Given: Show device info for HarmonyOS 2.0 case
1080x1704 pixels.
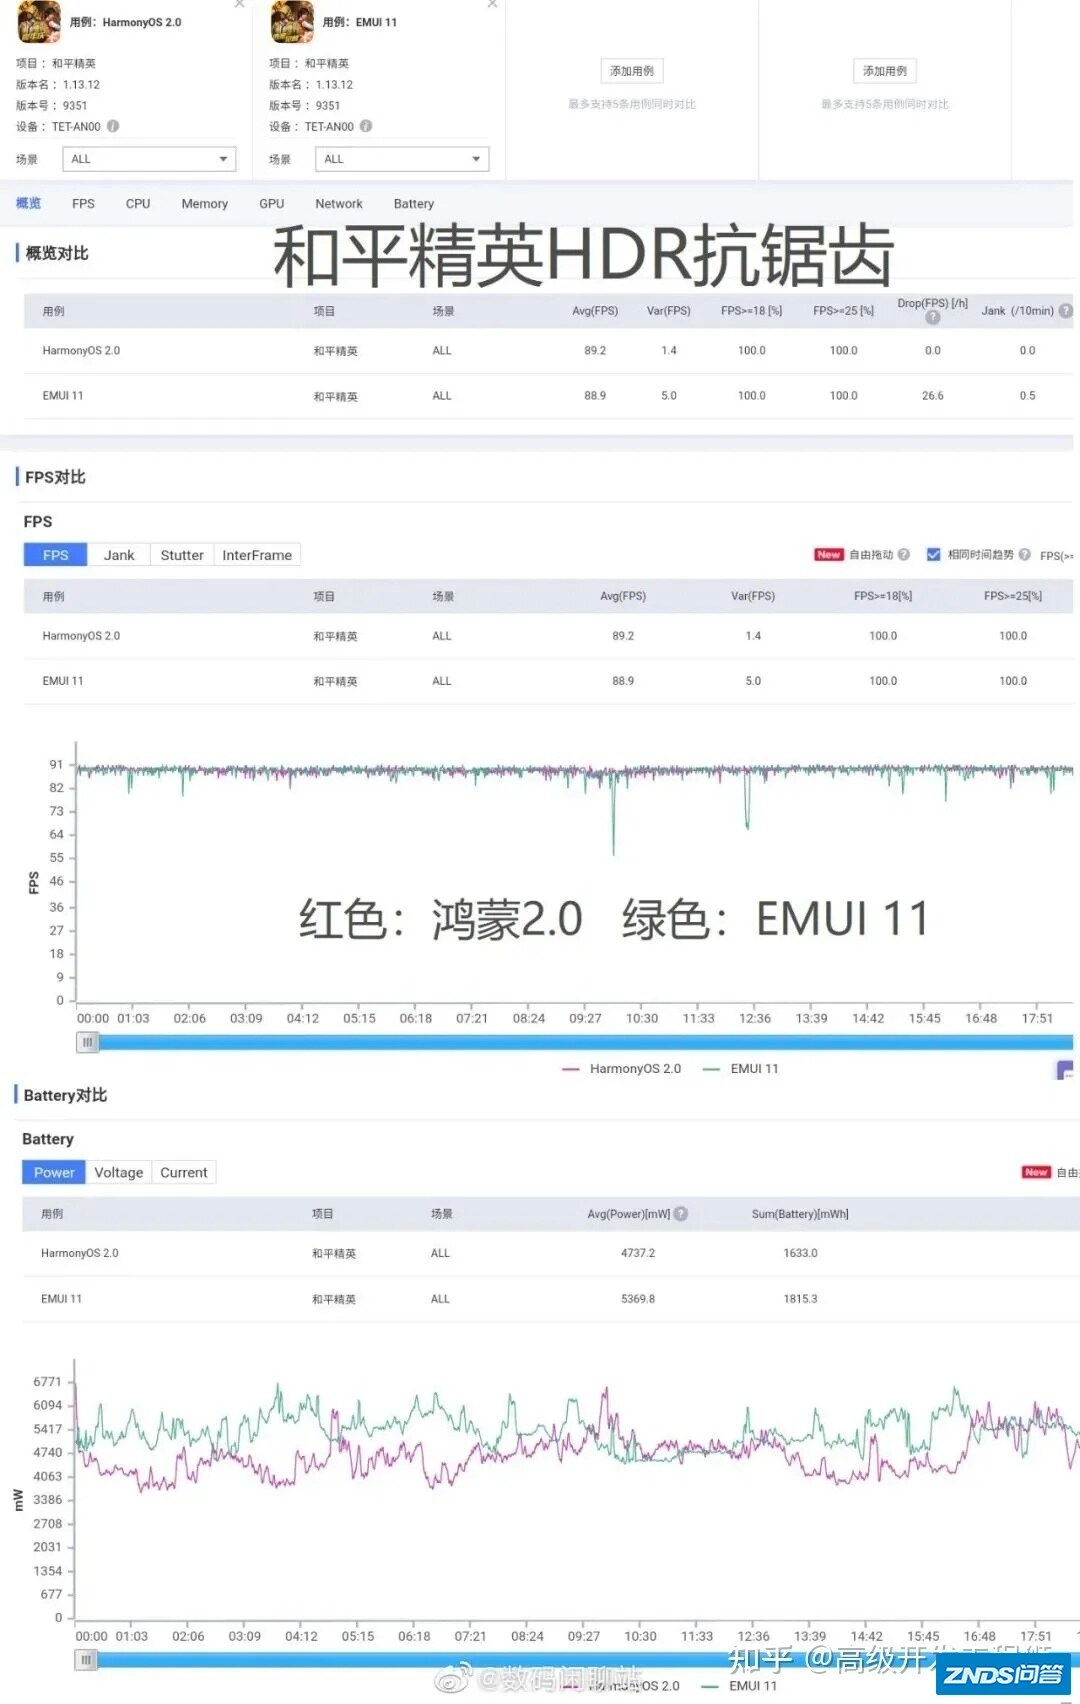Looking at the screenshot, I should click(x=113, y=126).
